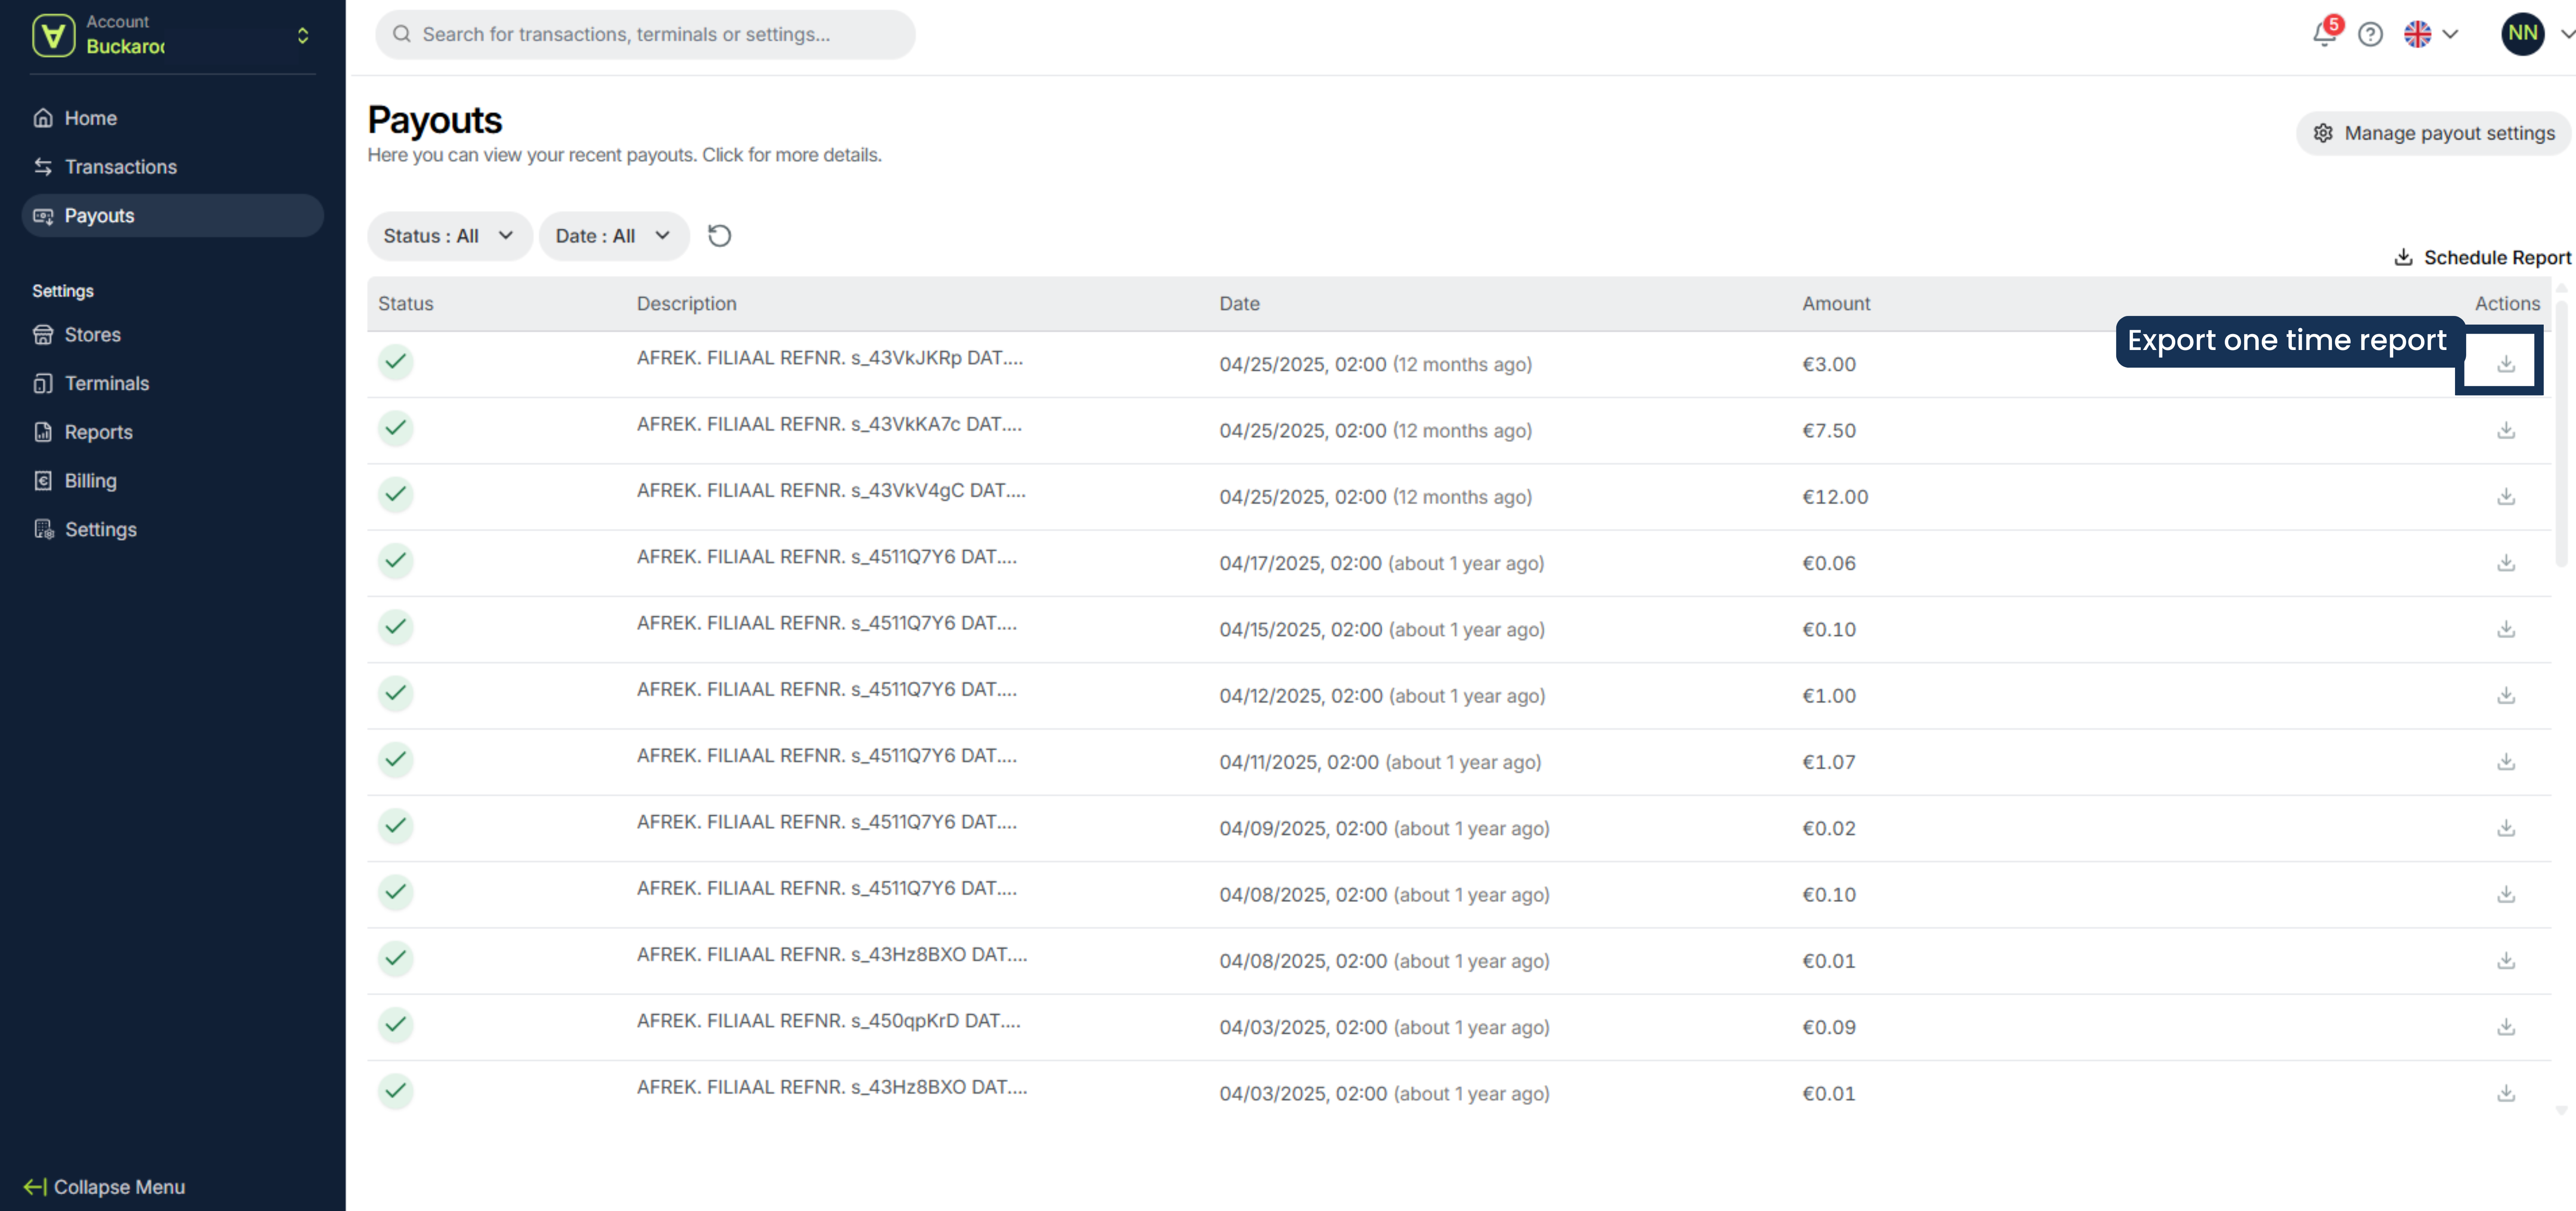Open the account switcher for Buckaroo
Image resolution: width=2576 pixels, height=1211 pixels.
(x=303, y=36)
